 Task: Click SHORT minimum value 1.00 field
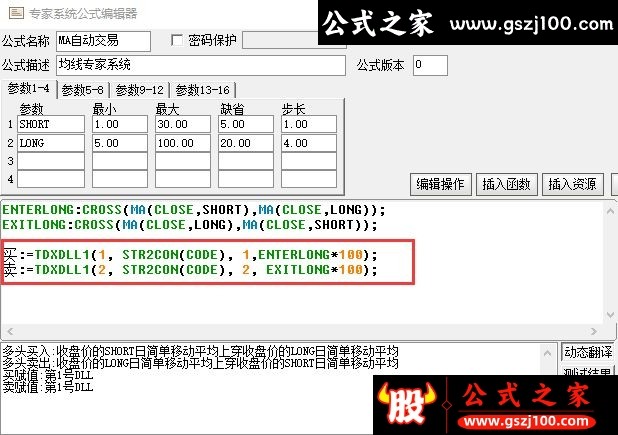click(x=120, y=124)
